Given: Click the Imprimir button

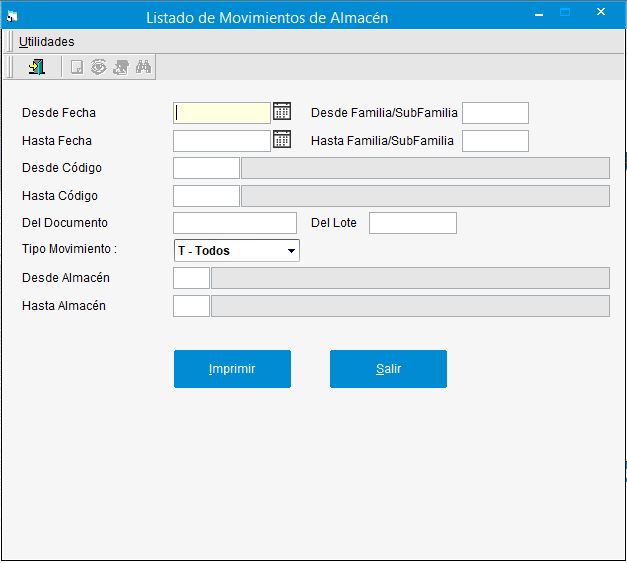Looking at the screenshot, I should [x=232, y=369].
